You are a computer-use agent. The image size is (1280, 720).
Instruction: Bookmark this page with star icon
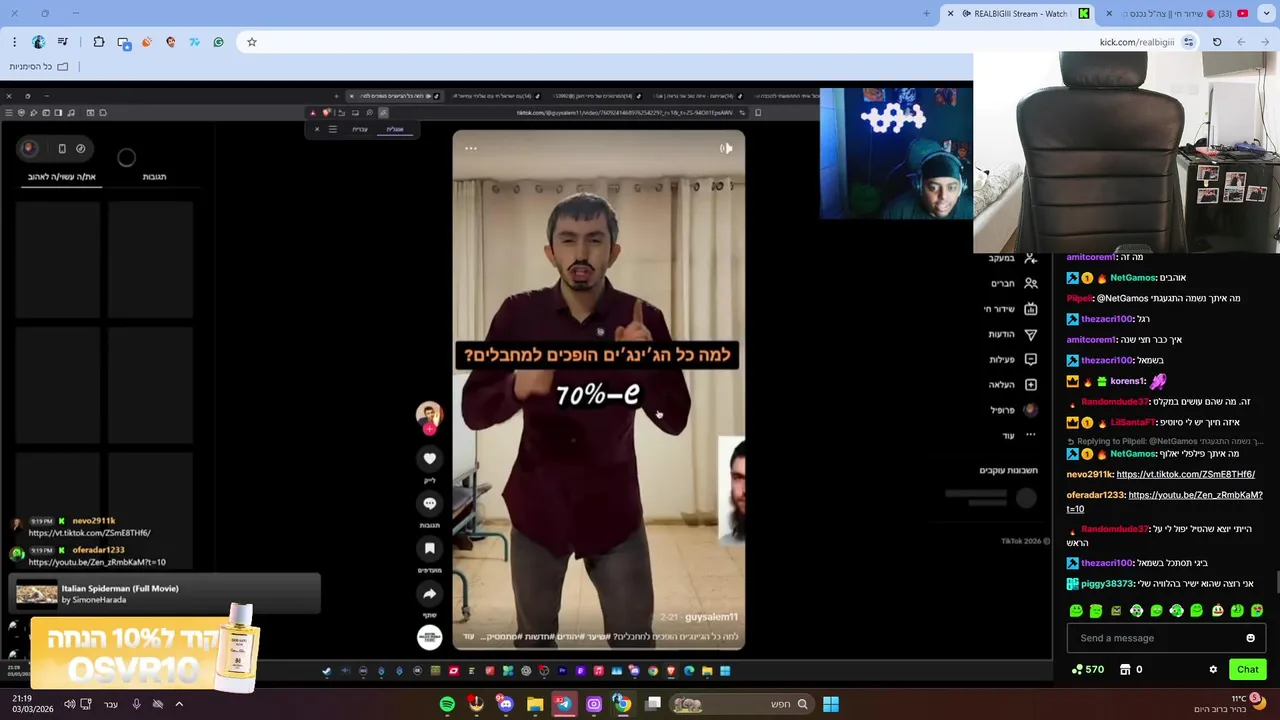tap(251, 42)
